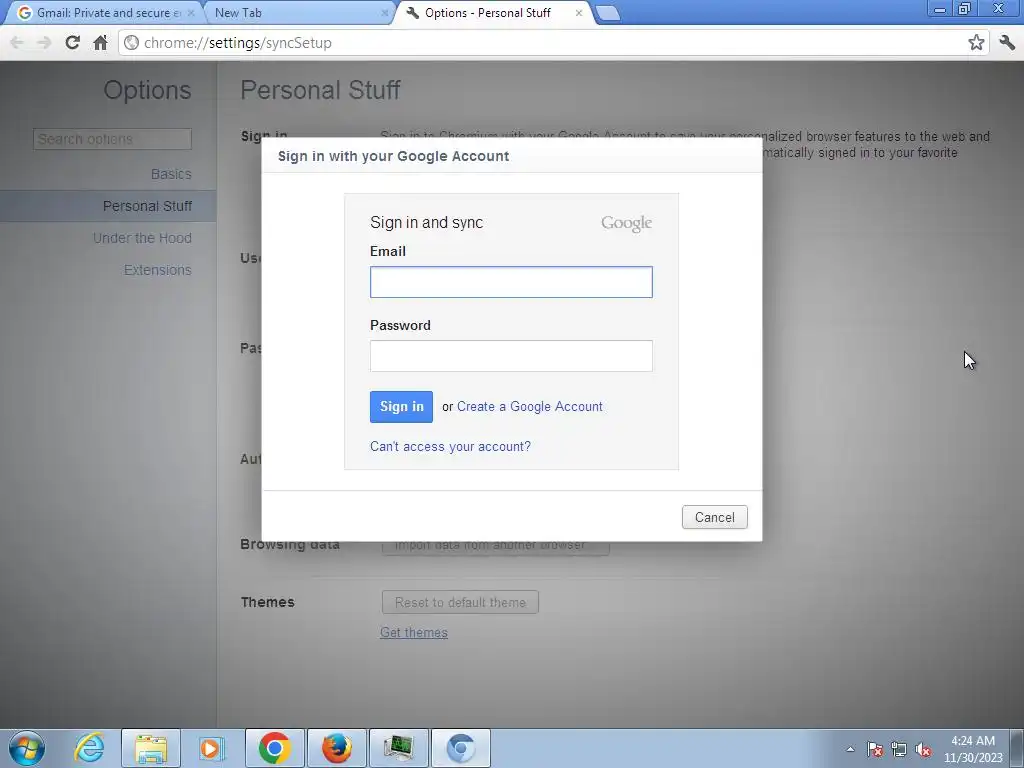Launch Internet Explorer from taskbar
Screen dimensions: 1024x768
point(89,748)
